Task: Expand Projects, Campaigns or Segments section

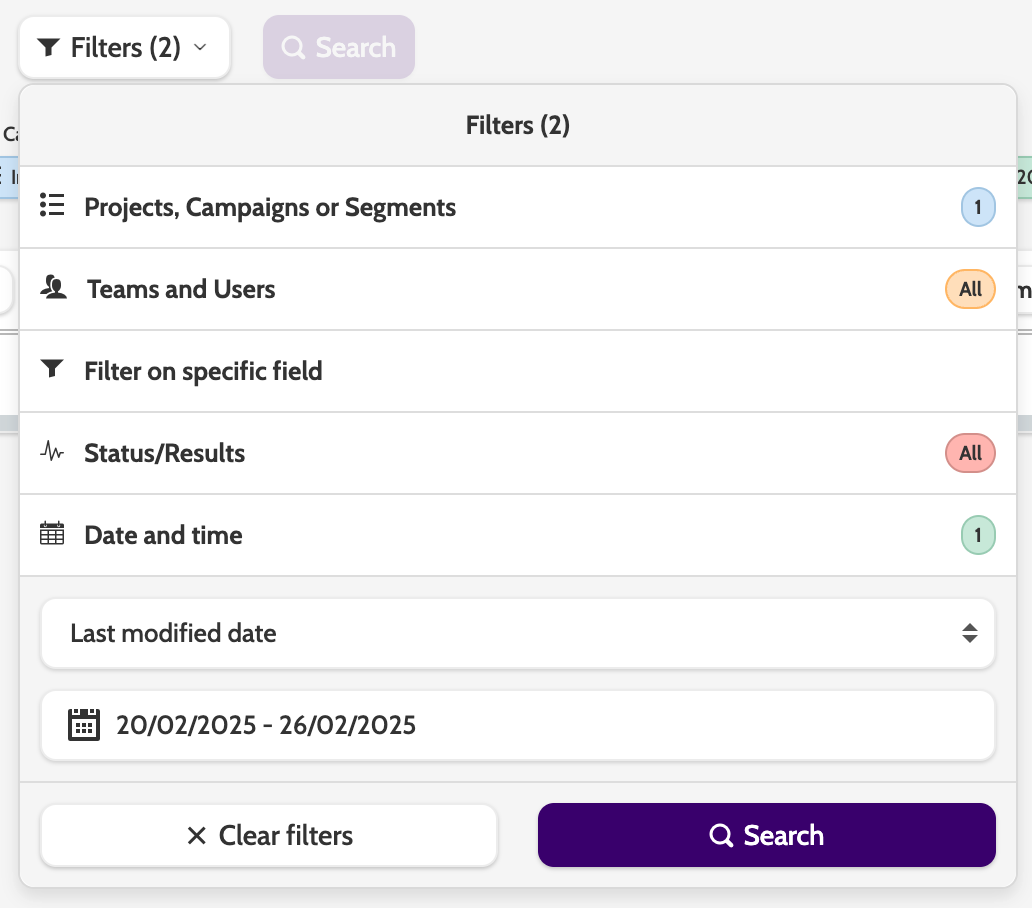Action: [270, 207]
